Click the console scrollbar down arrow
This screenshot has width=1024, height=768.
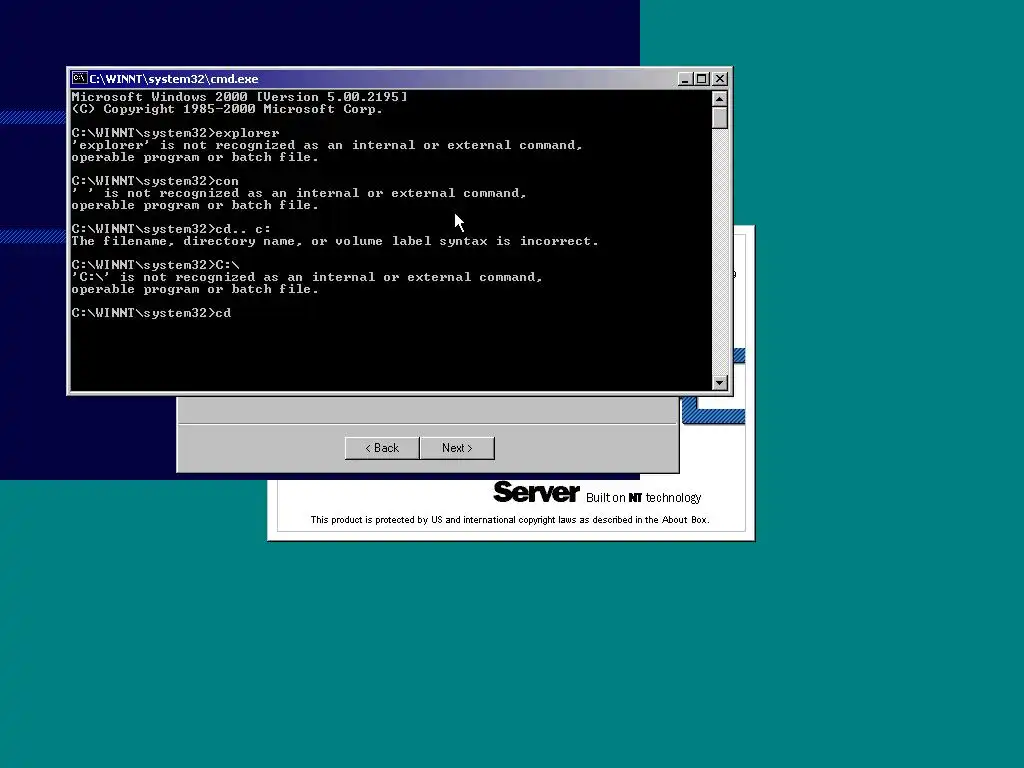720,383
